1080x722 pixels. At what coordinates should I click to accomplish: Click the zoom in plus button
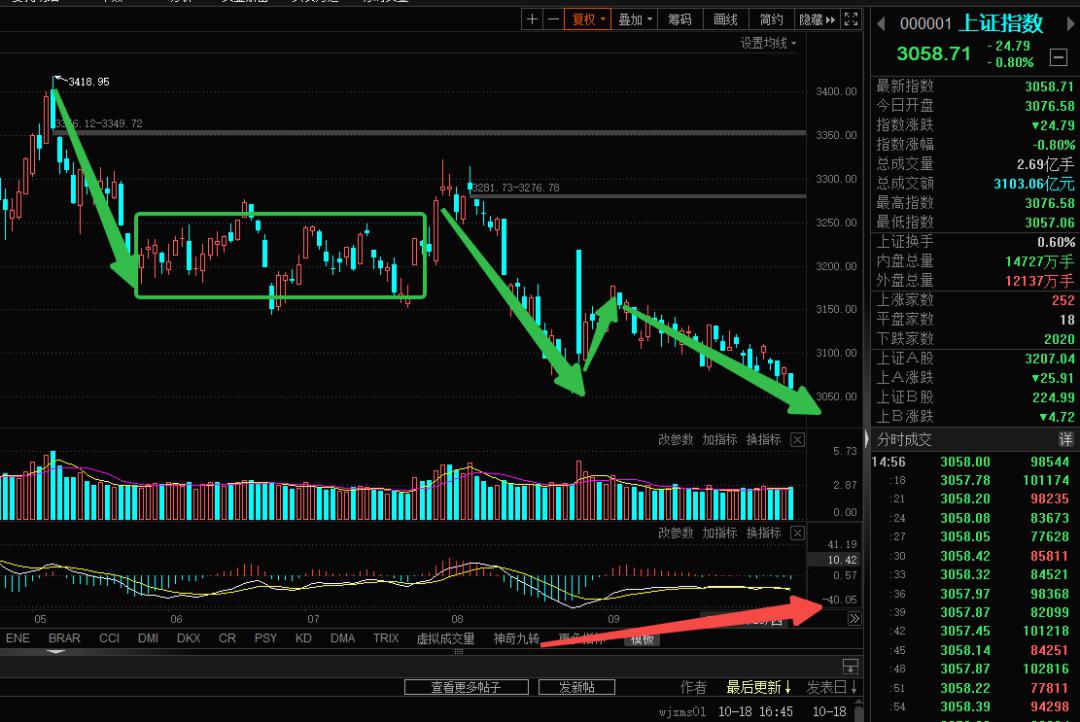coord(532,19)
